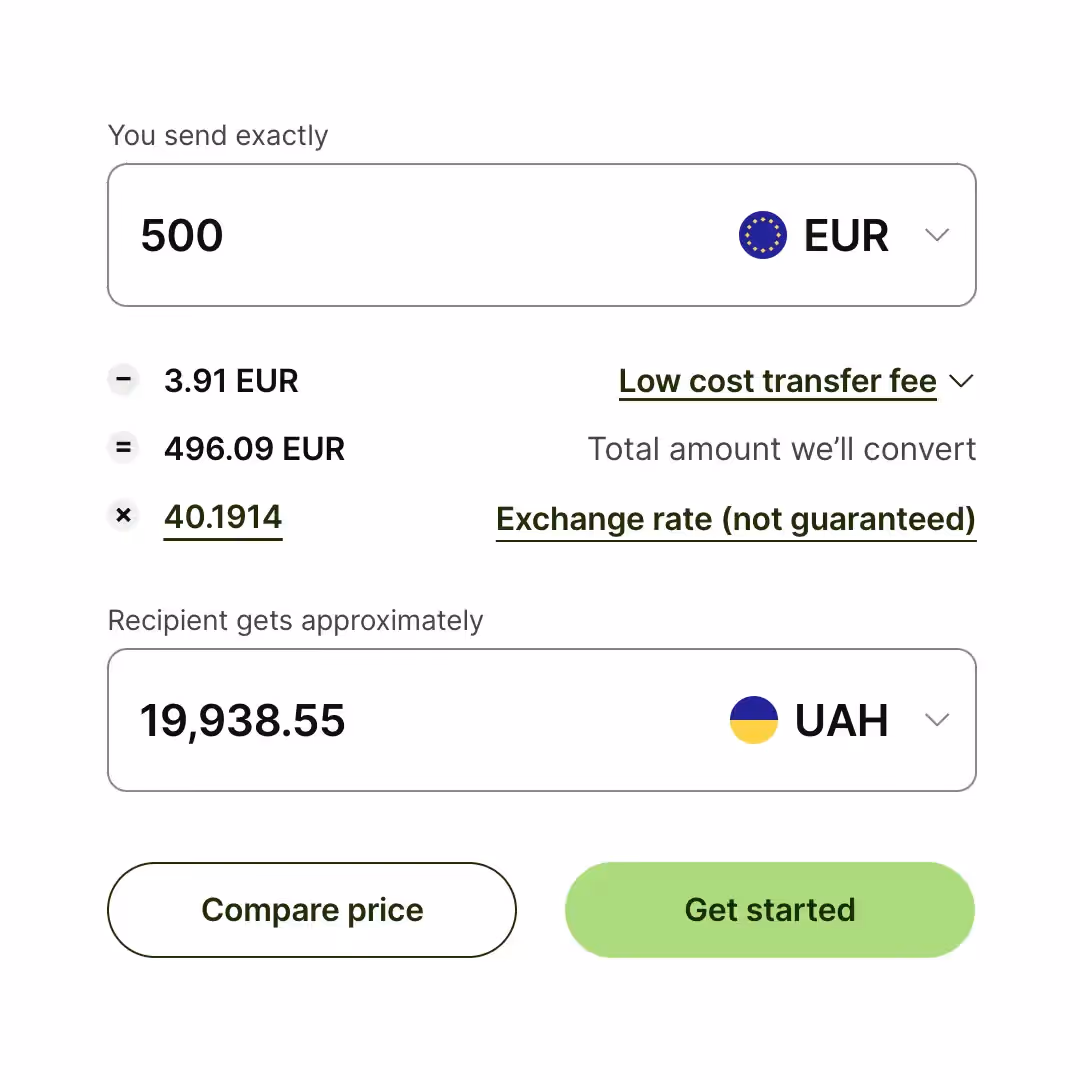Image resolution: width=1080 pixels, height=1080 pixels.
Task: Click the multiply icon beside the exchange rate
Action: (x=123, y=516)
